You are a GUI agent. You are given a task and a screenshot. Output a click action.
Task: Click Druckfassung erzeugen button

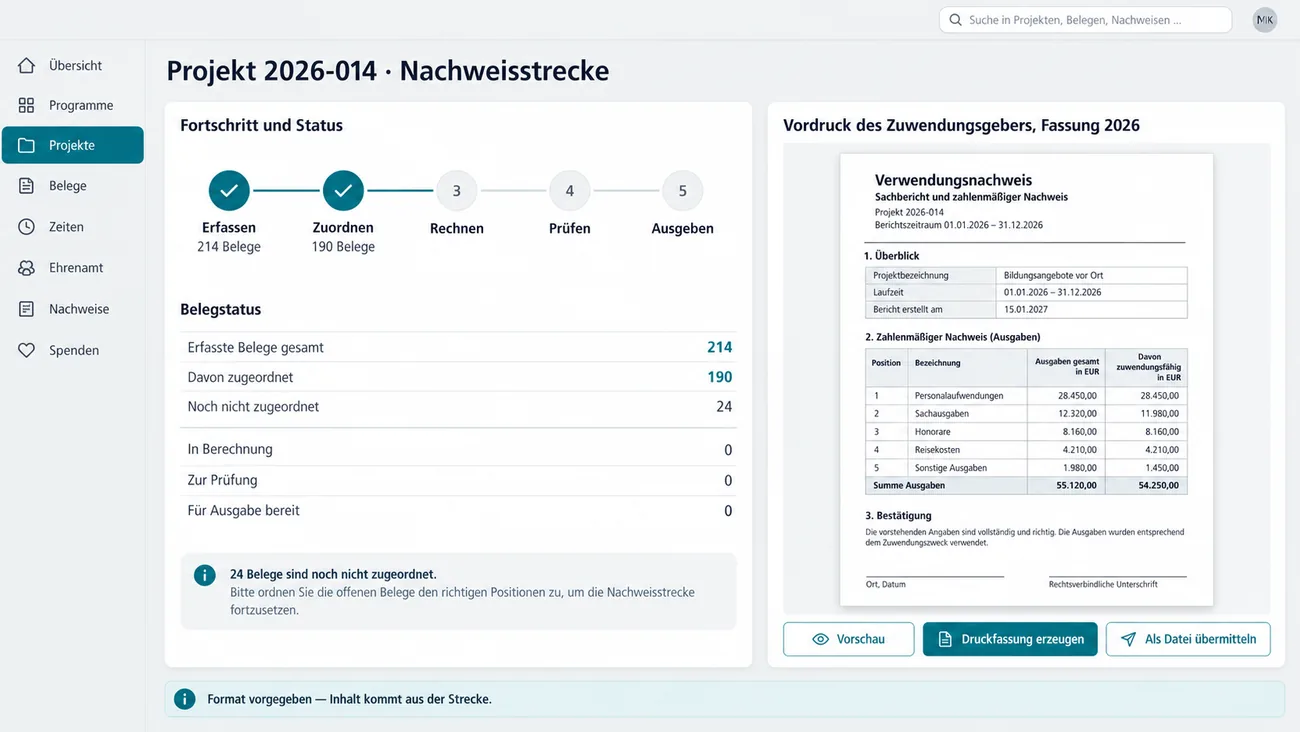[1010, 639]
